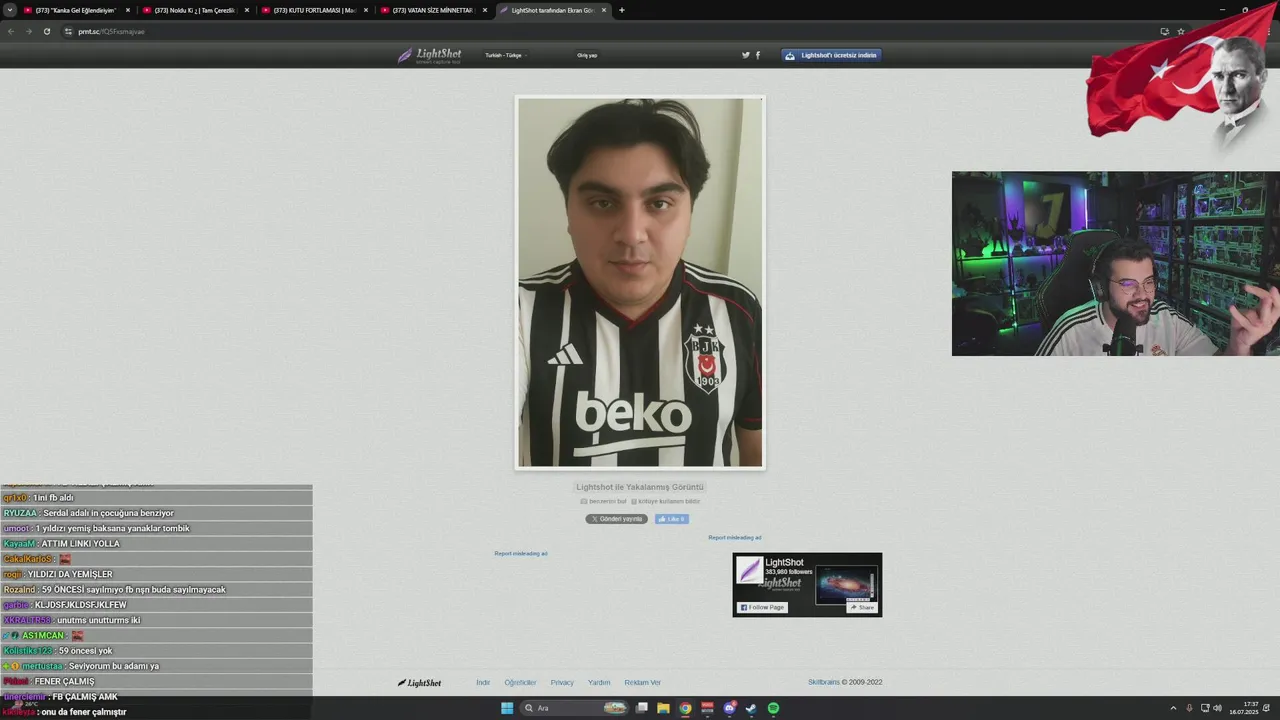1280x720 pixels.
Task: Click the microphone icon in system tray
Action: coord(1189,708)
